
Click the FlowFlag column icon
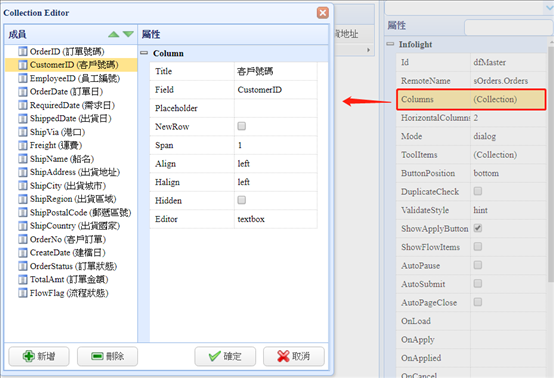(x=23, y=293)
